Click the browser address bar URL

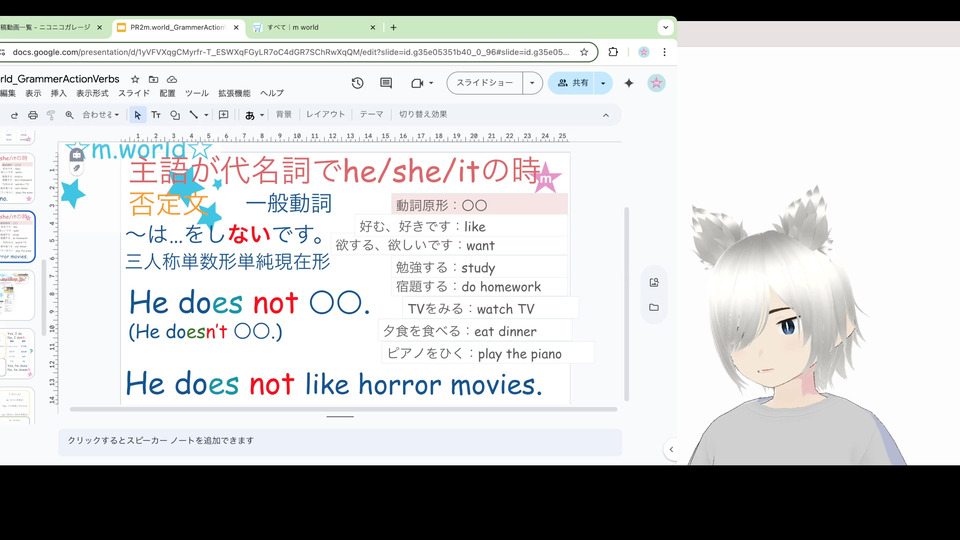291,52
